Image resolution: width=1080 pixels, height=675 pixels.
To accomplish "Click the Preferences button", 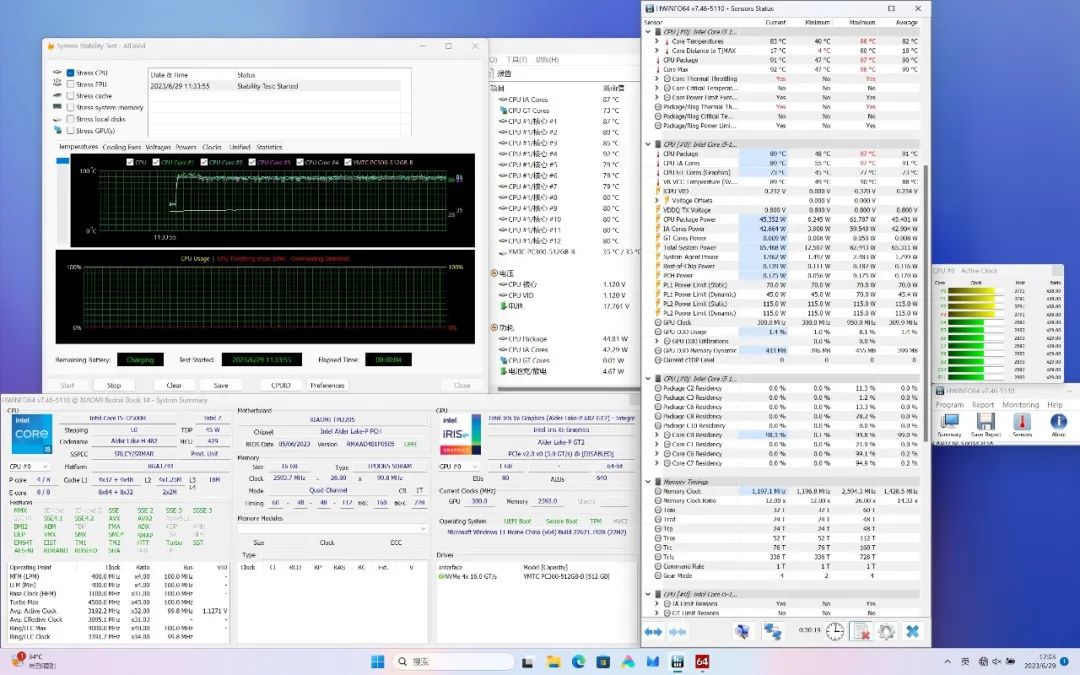I will (x=327, y=385).
